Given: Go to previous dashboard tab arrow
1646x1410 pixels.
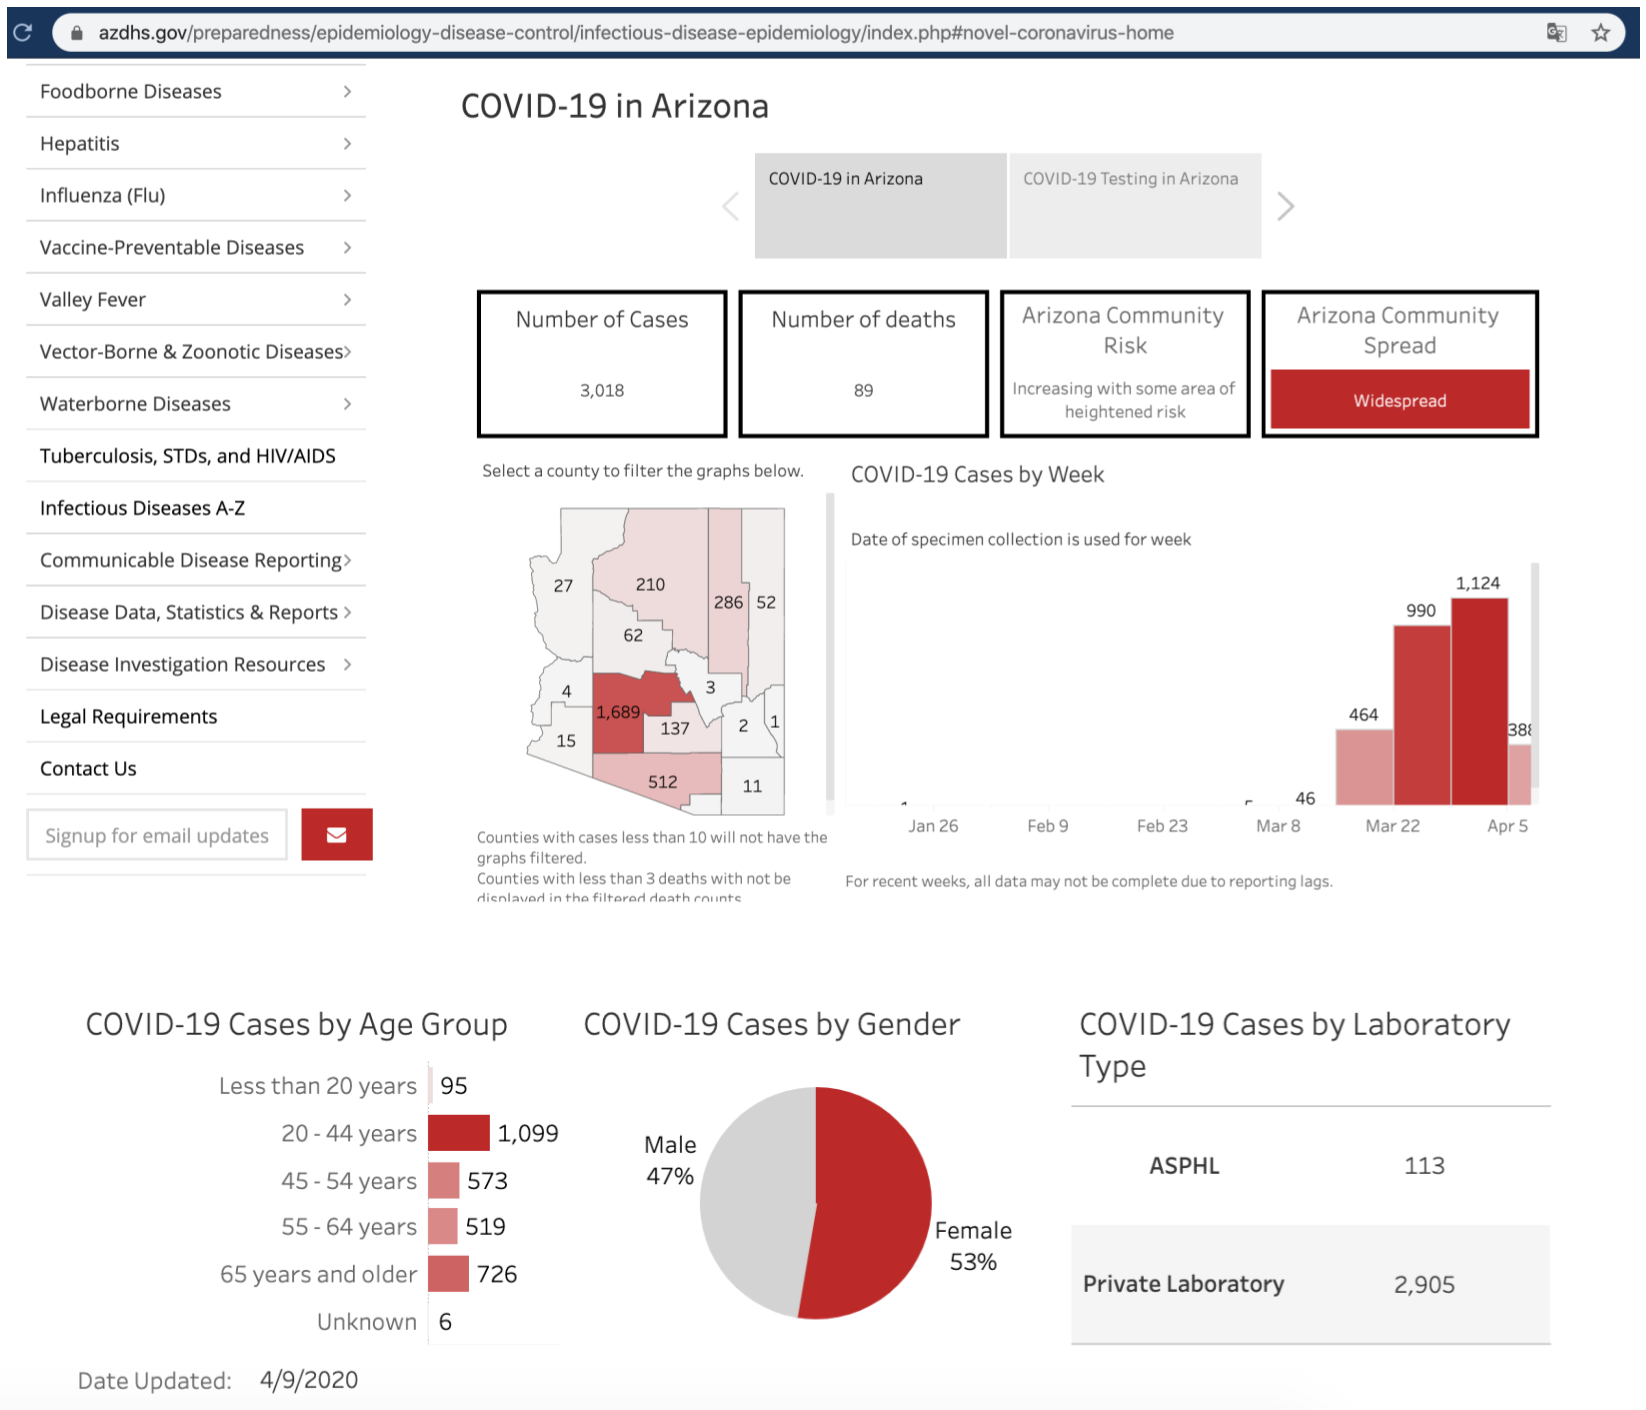Looking at the screenshot, I should (731, 207).
